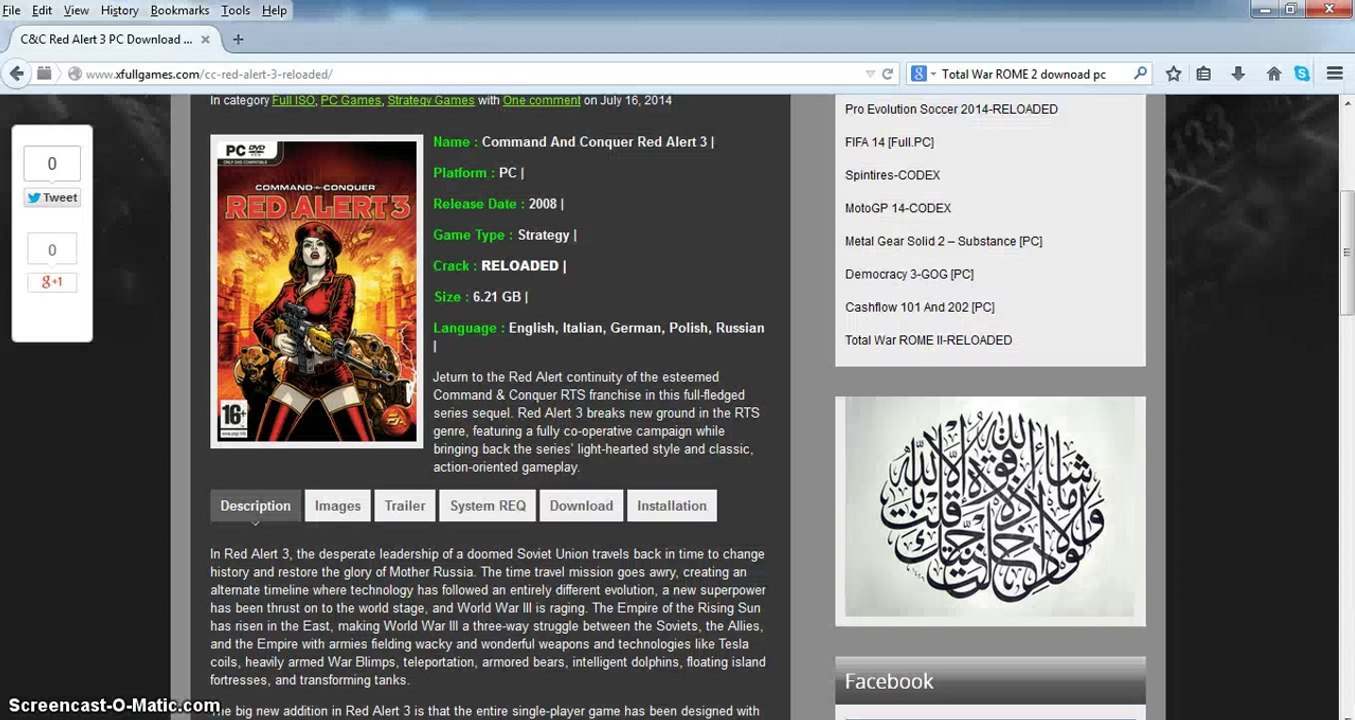
Task: Open the PC Games category link
Action: click(351, 100)
